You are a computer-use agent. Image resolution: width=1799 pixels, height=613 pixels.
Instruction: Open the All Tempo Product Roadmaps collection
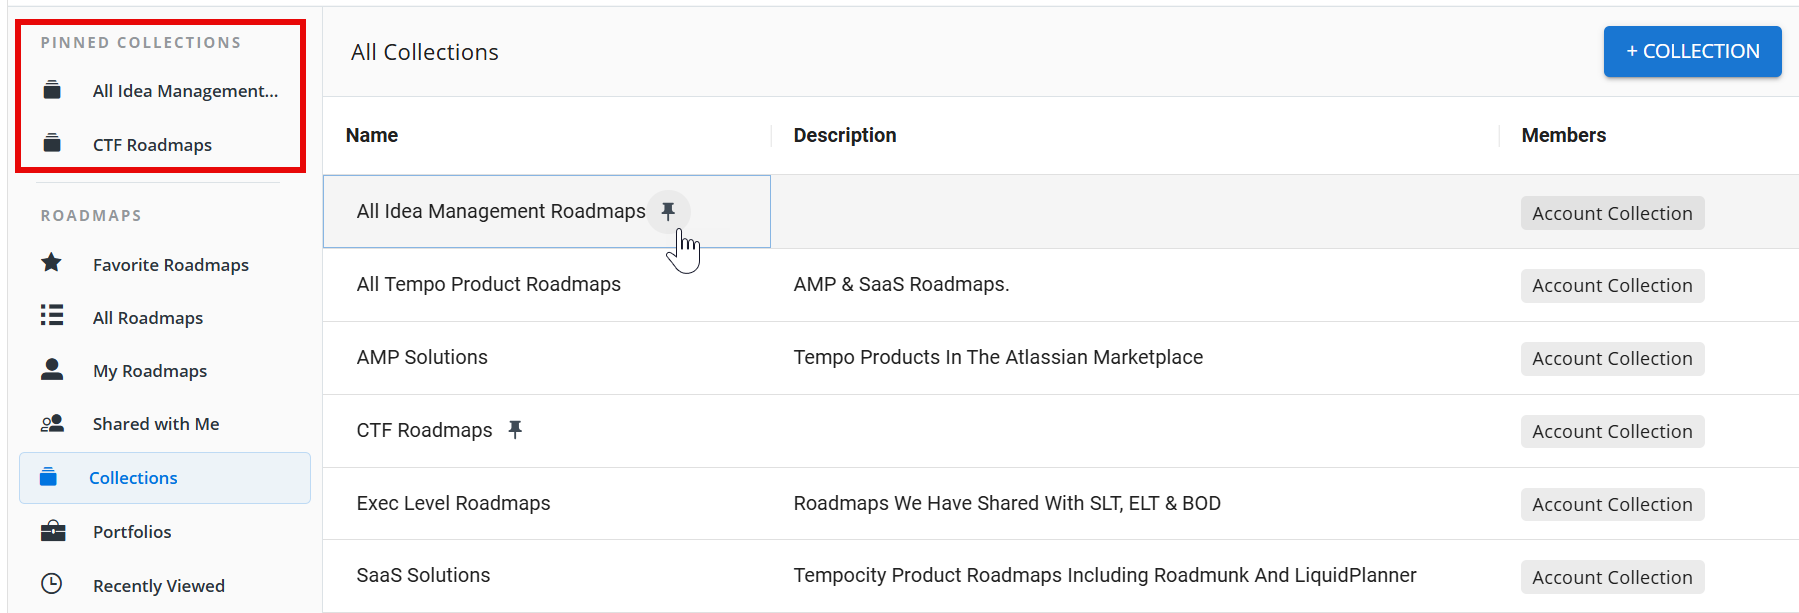[488, 284]
